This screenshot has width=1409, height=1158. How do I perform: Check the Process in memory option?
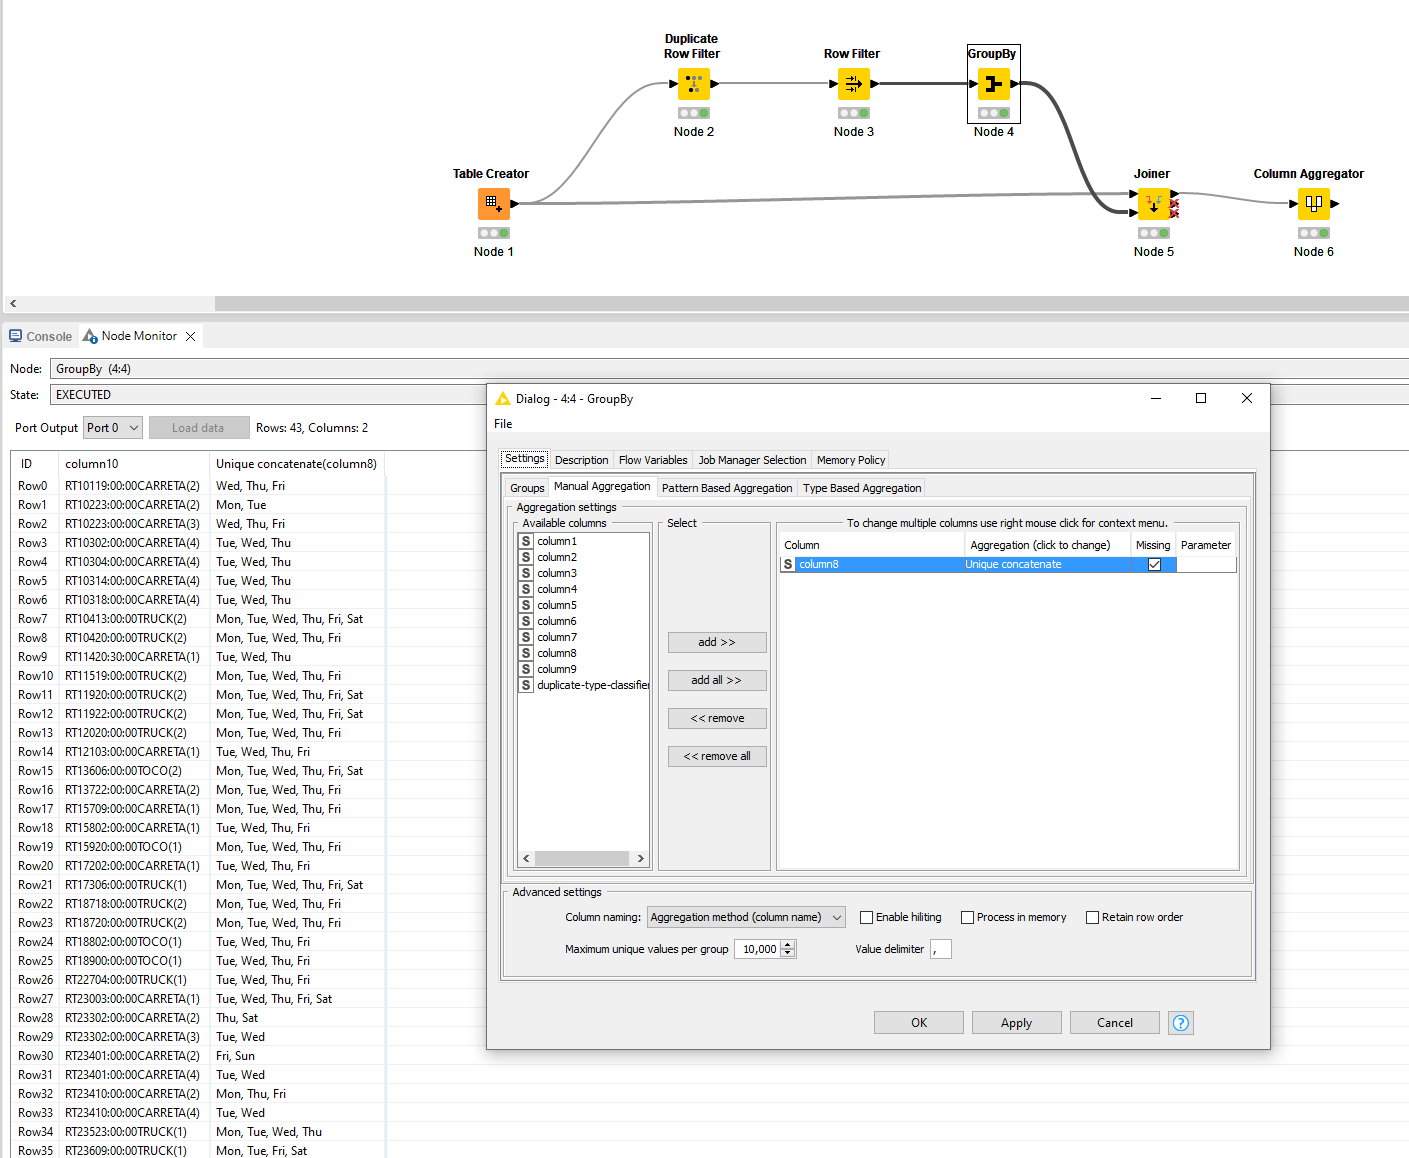pyautogui.click(x=968, y=917)
